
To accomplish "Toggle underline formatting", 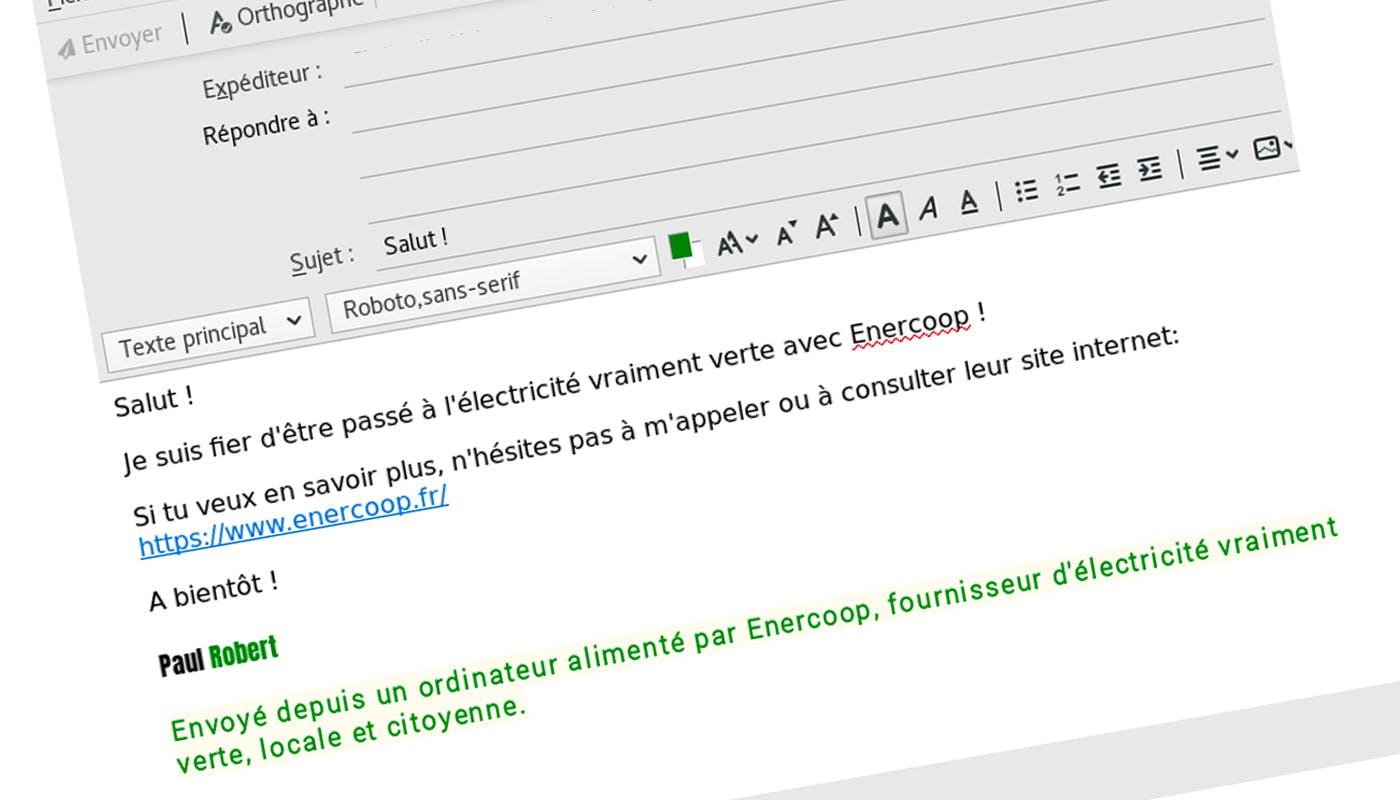I will 968,203.
